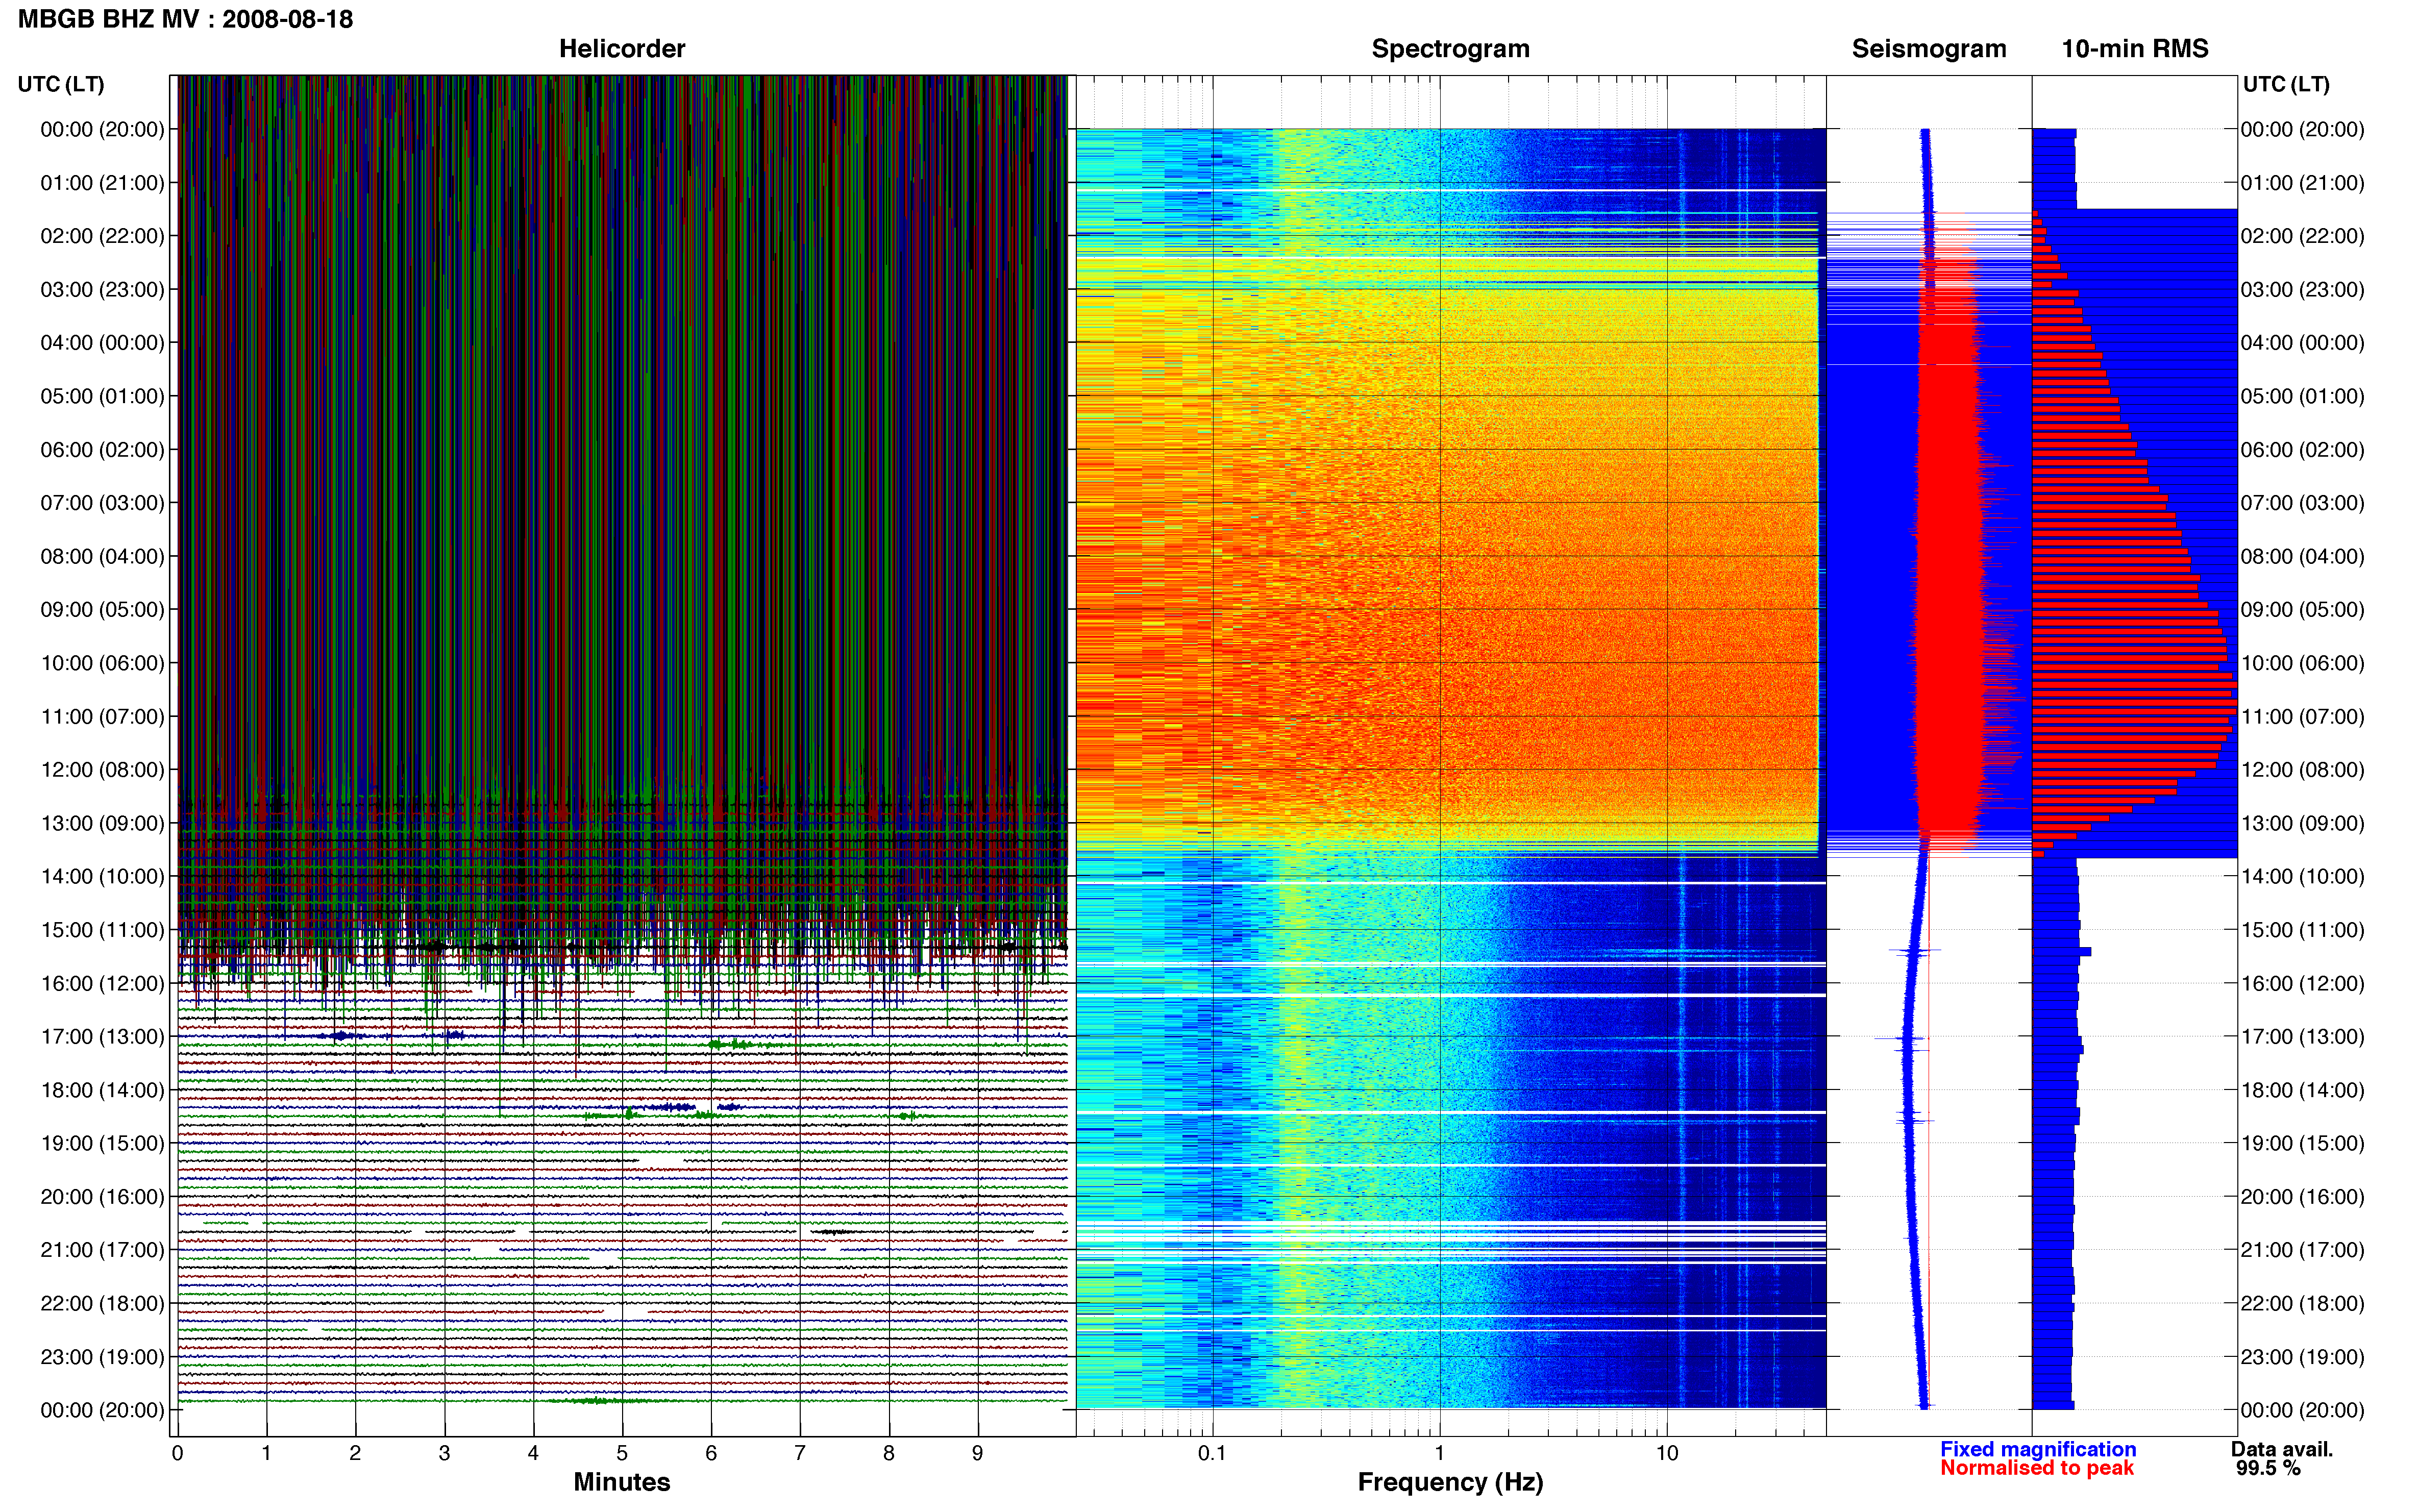Click the frequency tick label '0.1'

click(x=1212, y=1453)
